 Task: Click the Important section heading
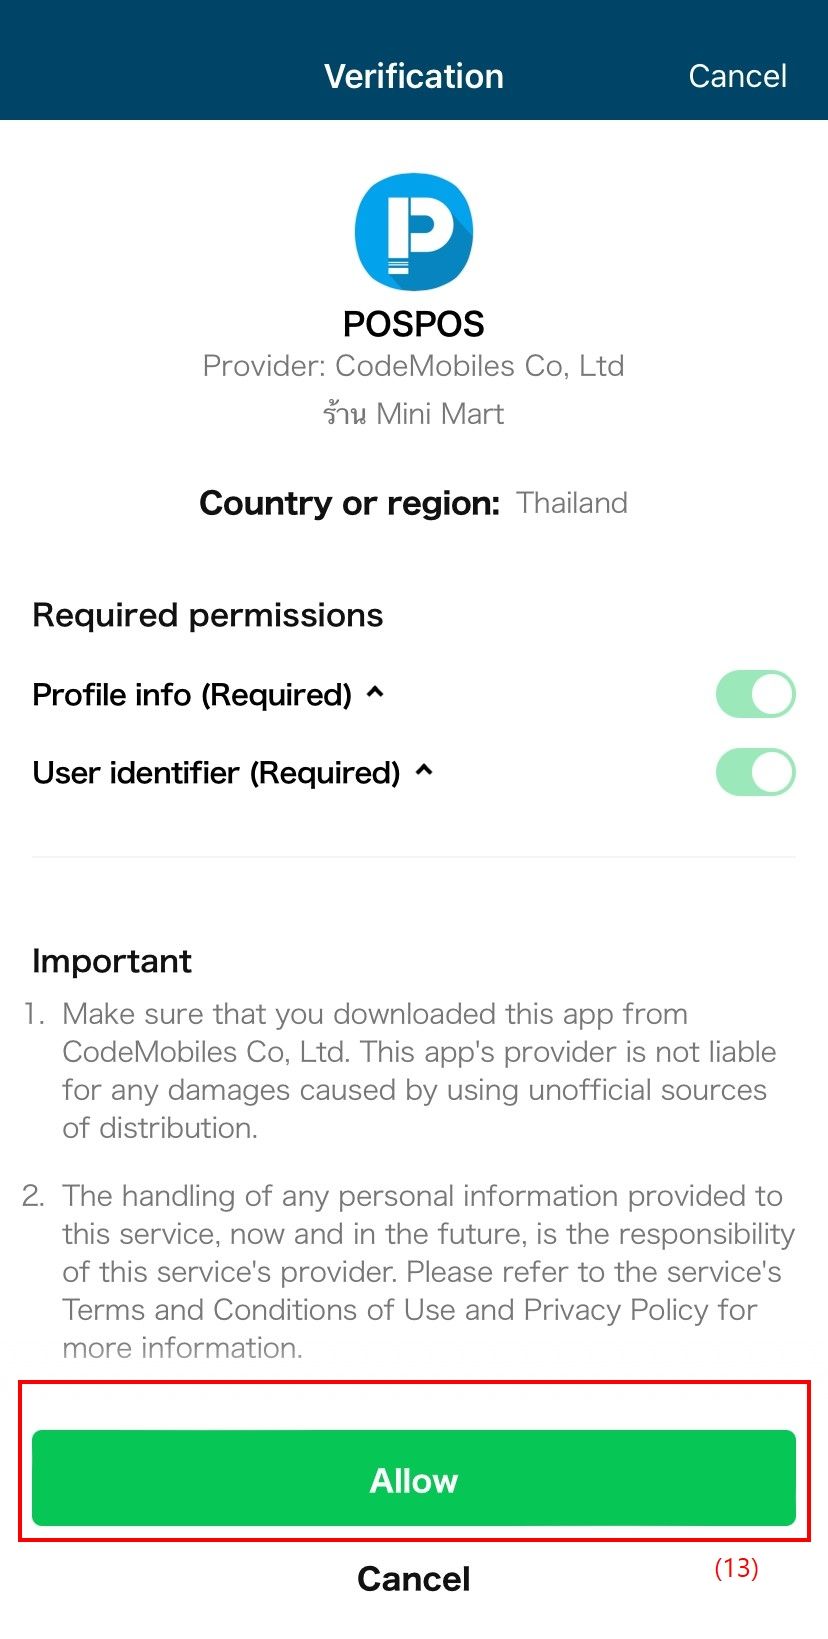pyautogui.click(x=112, y=961)
